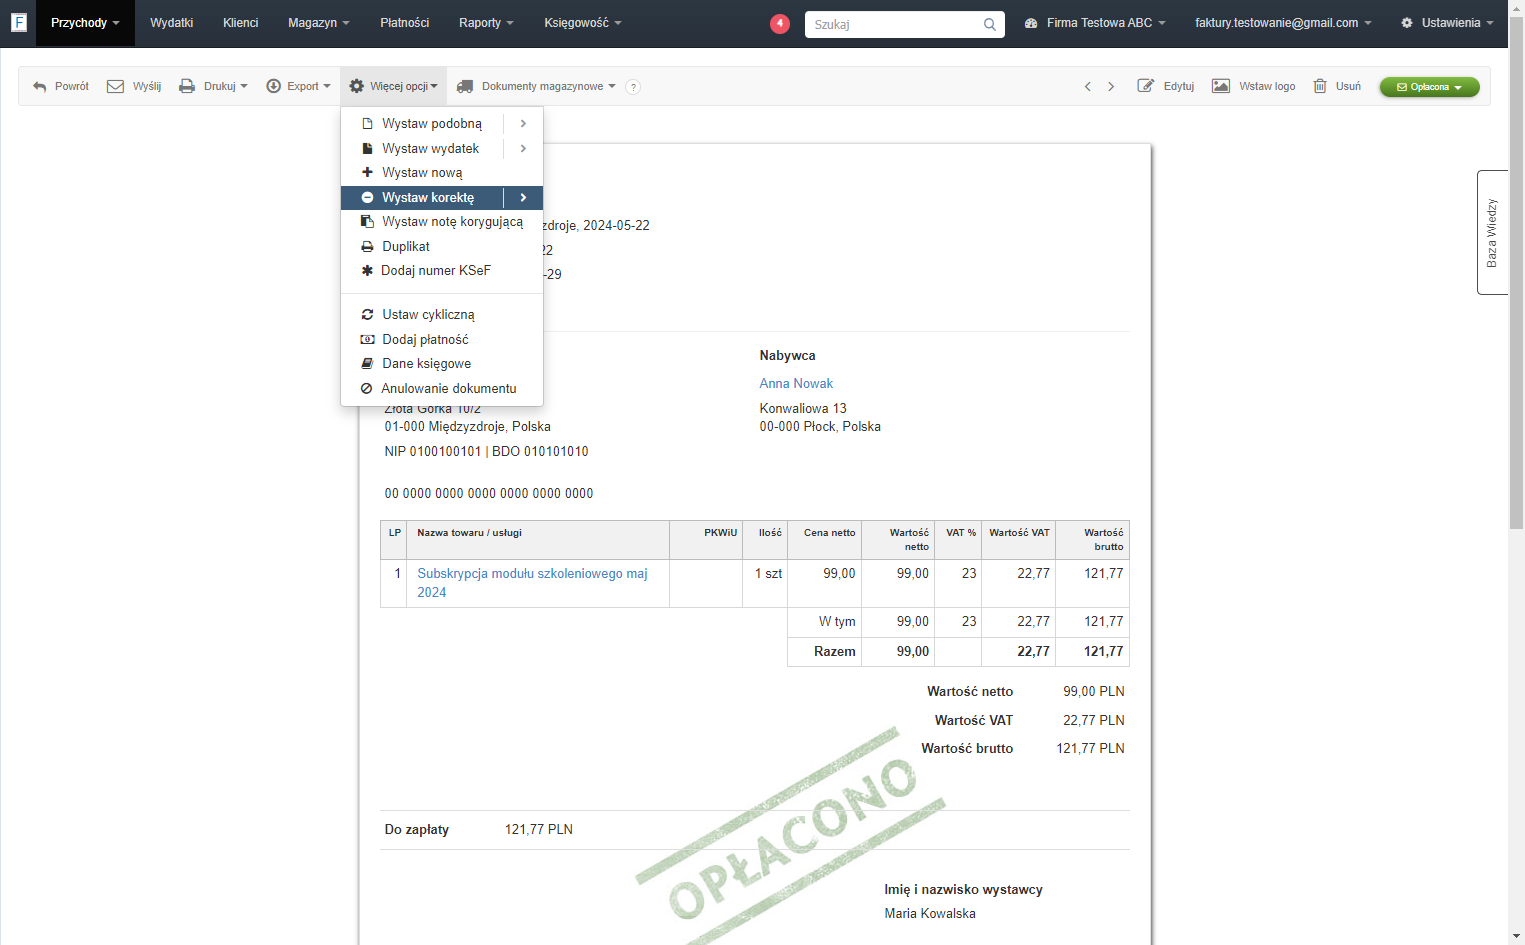
Task: Expand the Magazyn dropdown menu
Action: coord(318,23)
